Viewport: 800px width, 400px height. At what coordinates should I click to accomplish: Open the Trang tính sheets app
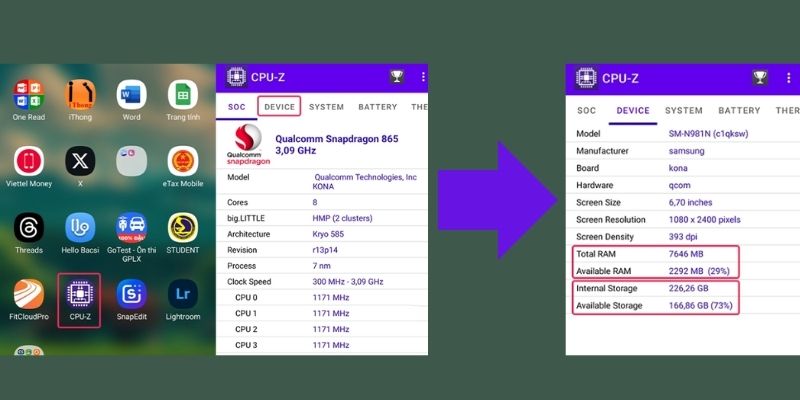tap(183, 95)
